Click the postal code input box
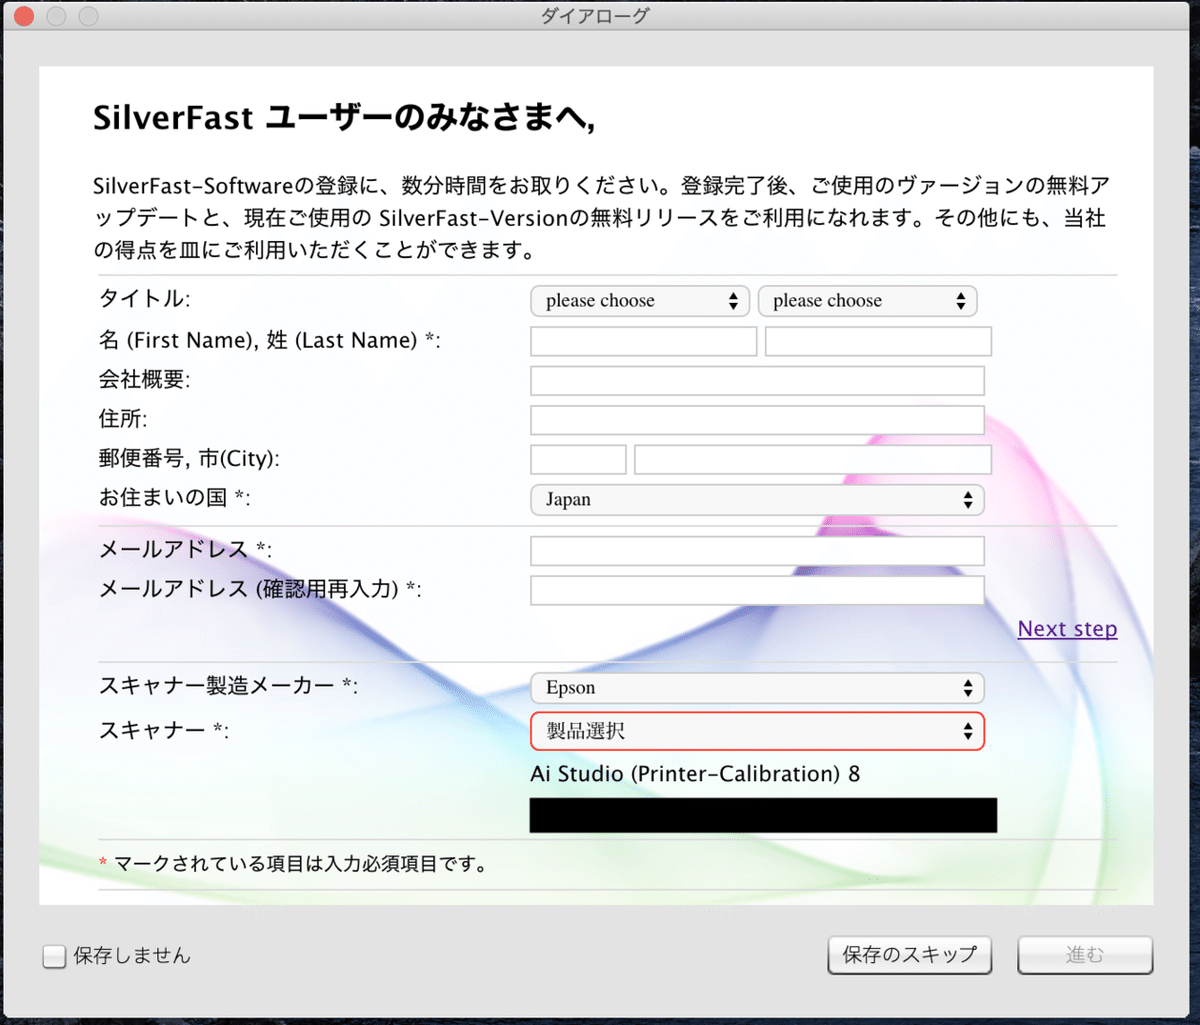This screenshot has height=1025, width=1200. pos(578,459)
